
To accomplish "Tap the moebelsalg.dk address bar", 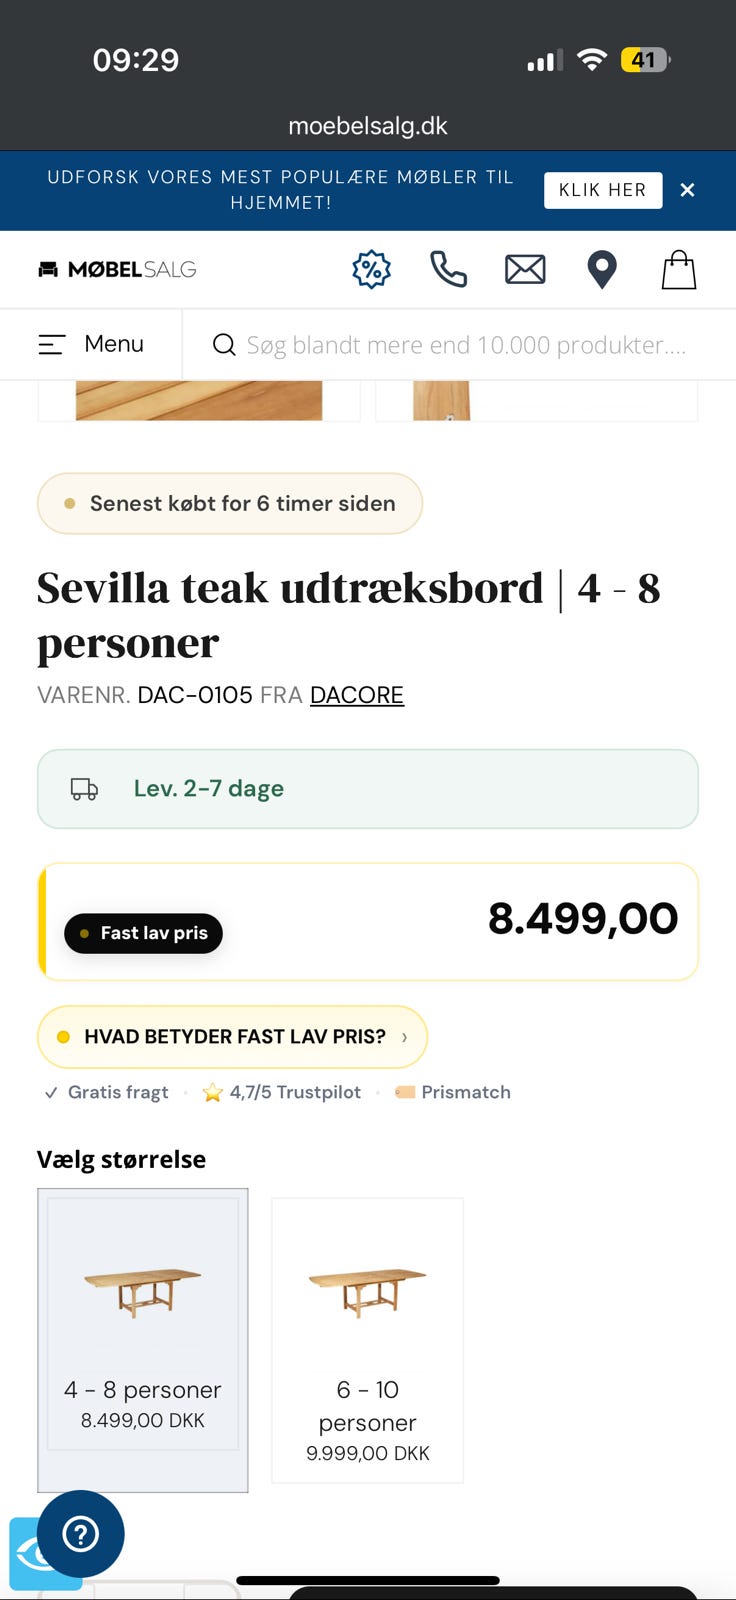I will [x=368, y=126].
